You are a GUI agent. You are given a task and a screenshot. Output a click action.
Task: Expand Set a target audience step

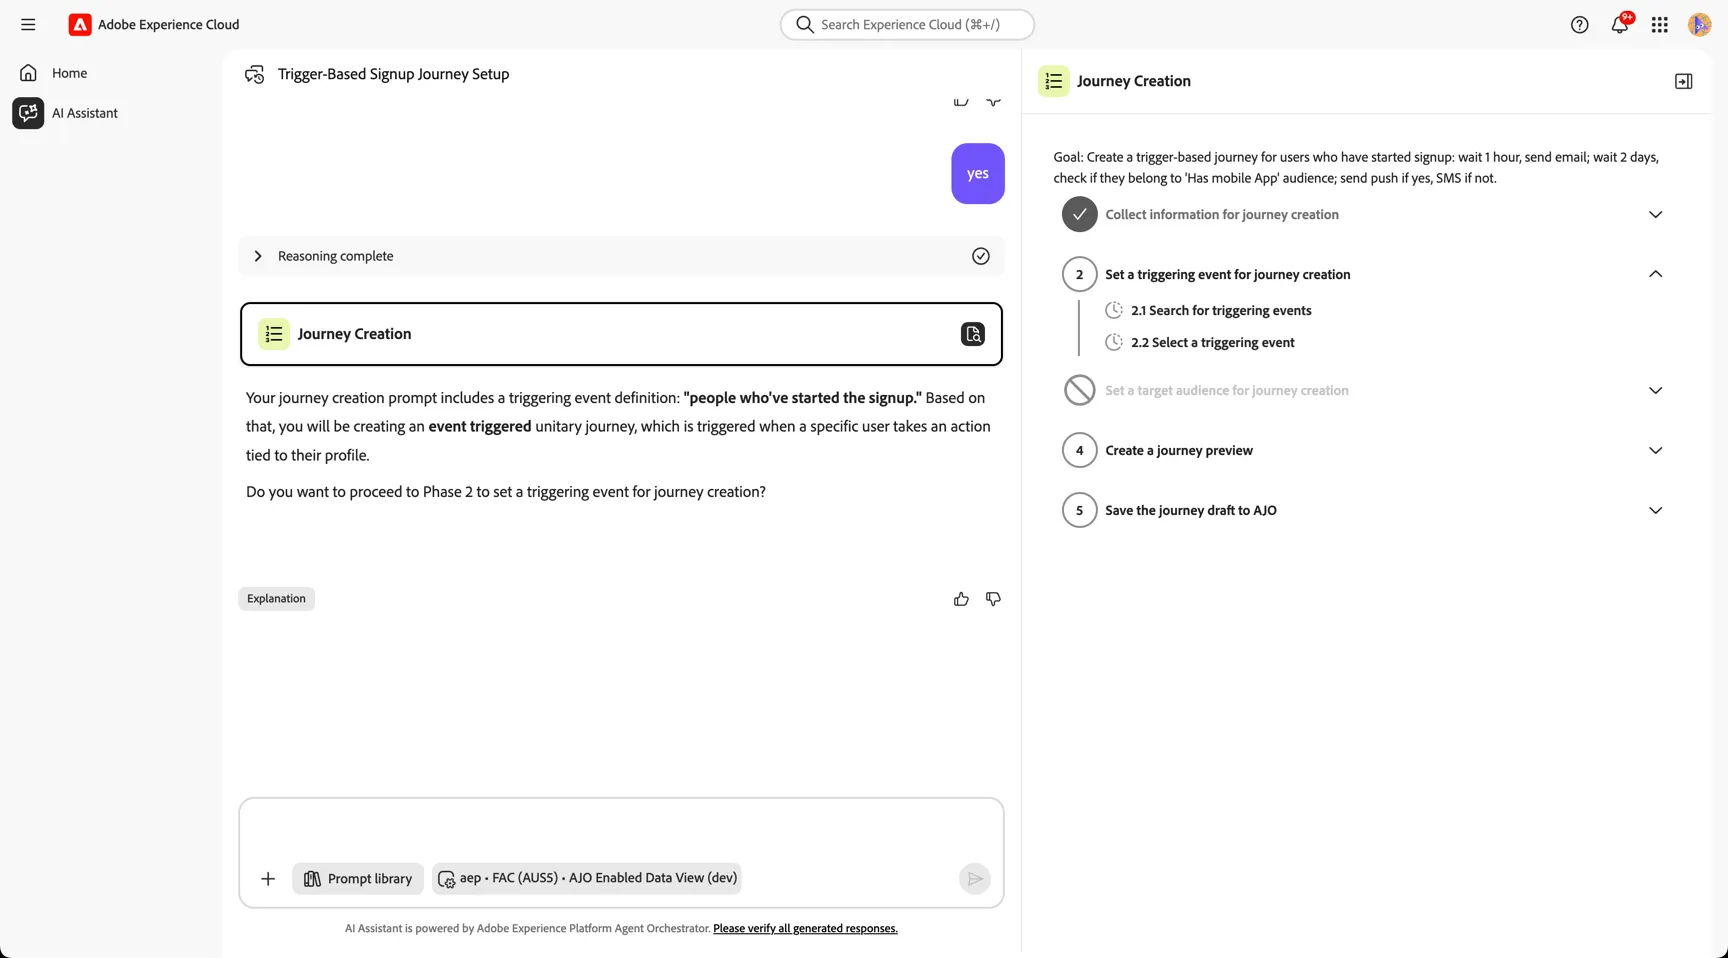tap(1655, 391)
